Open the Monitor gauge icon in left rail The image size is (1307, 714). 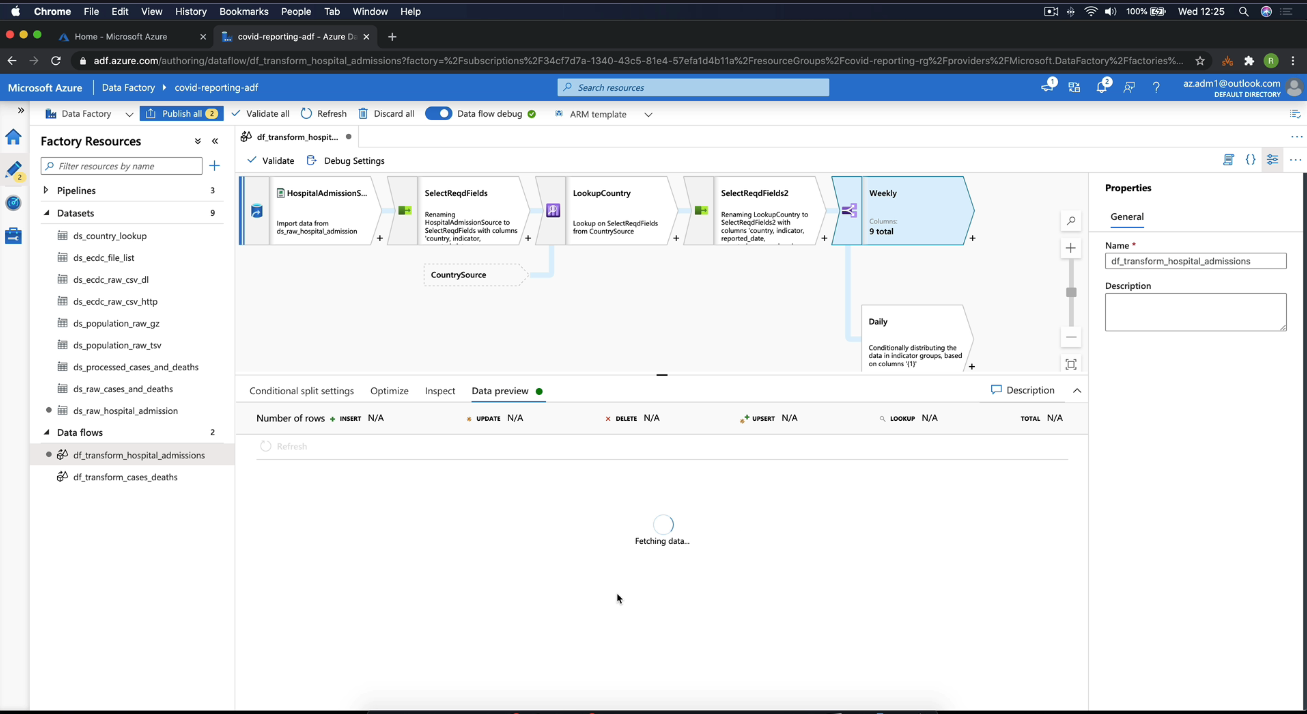coord(13,203)
